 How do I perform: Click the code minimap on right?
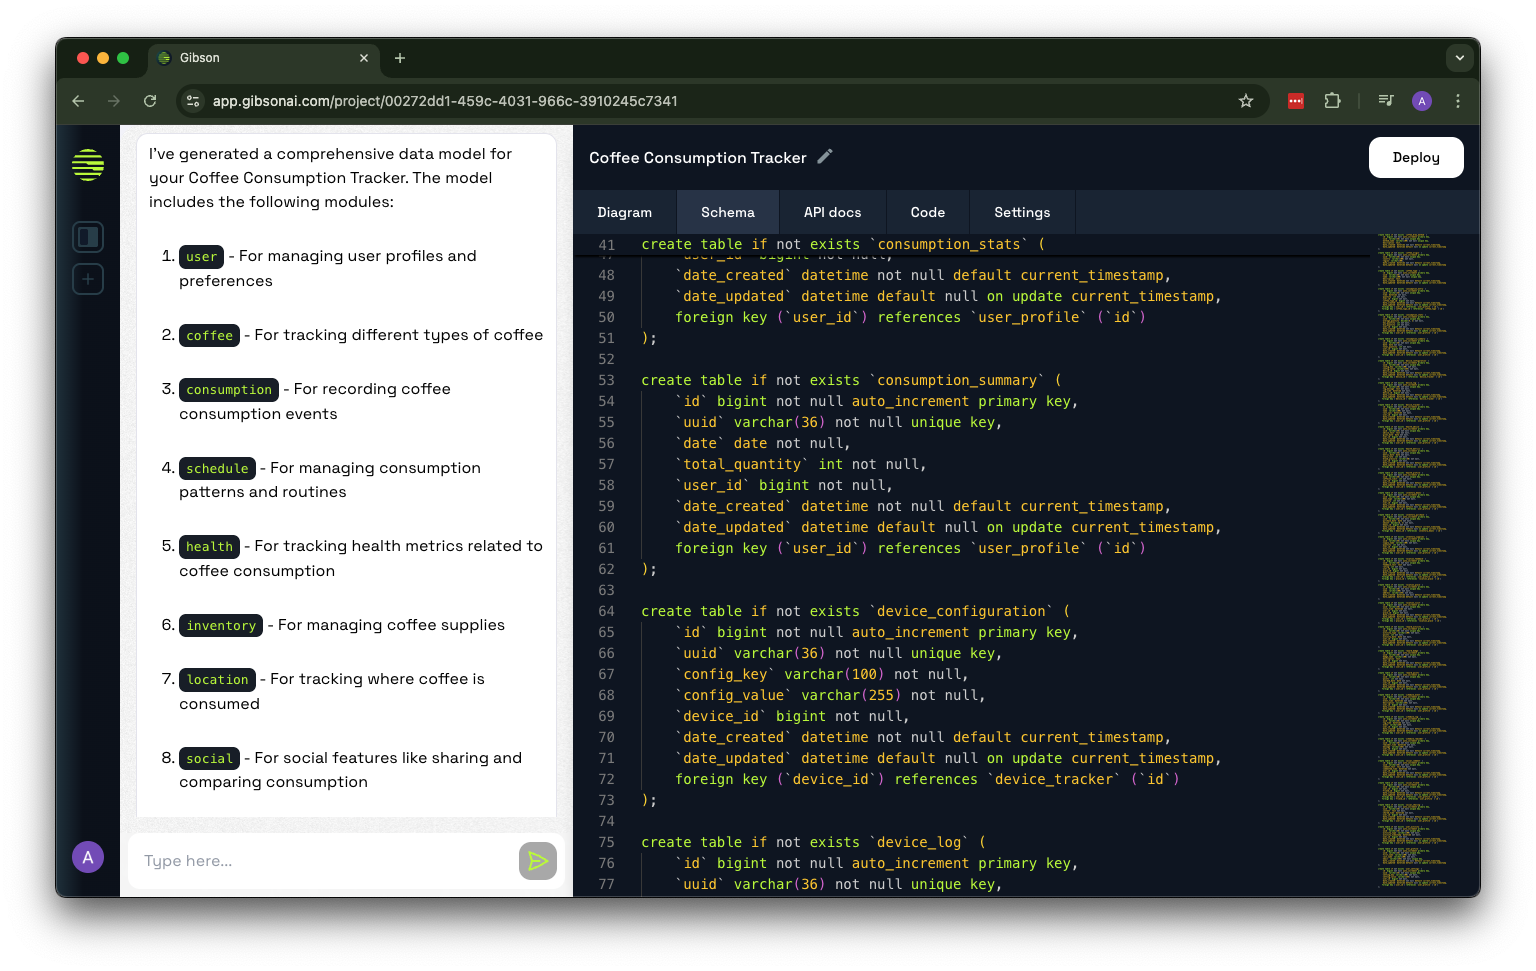pos(1413,560)
